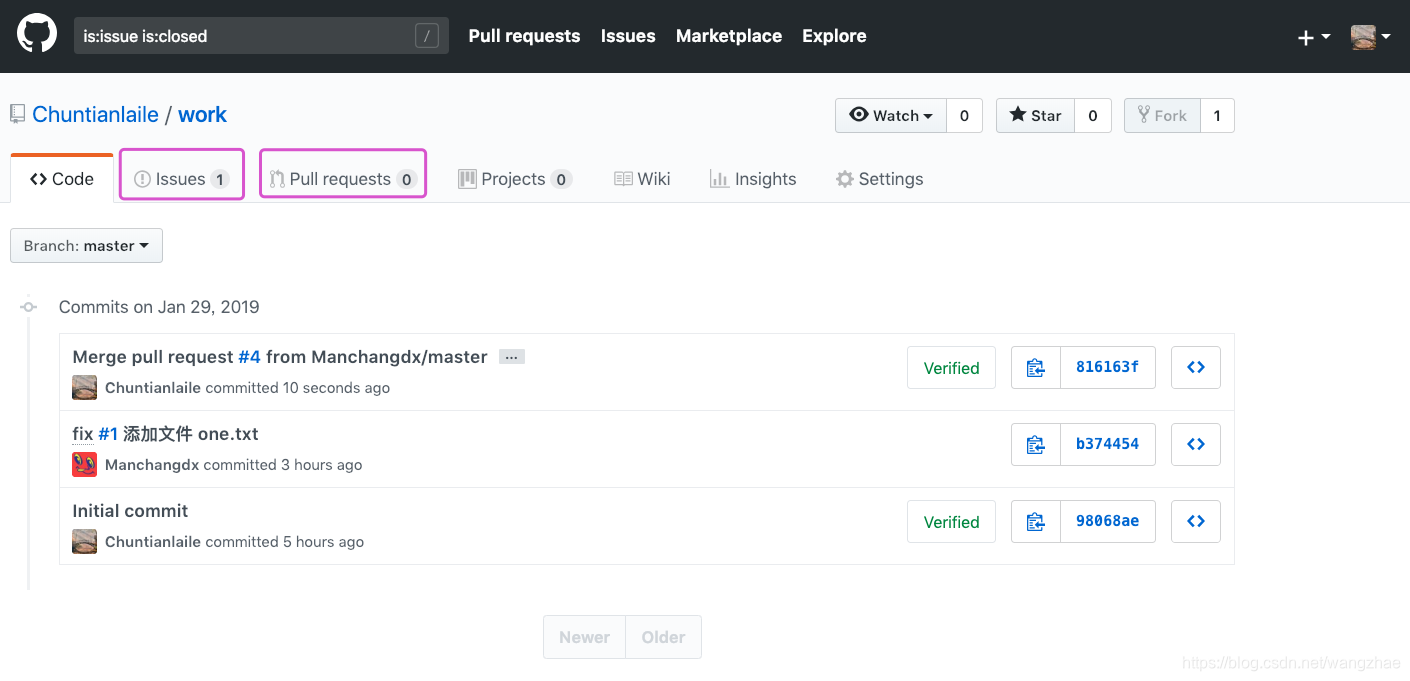Viewport: 1410px width, 681px height.
Task: Click the Newer pagination button
Action: pos(585,637)
